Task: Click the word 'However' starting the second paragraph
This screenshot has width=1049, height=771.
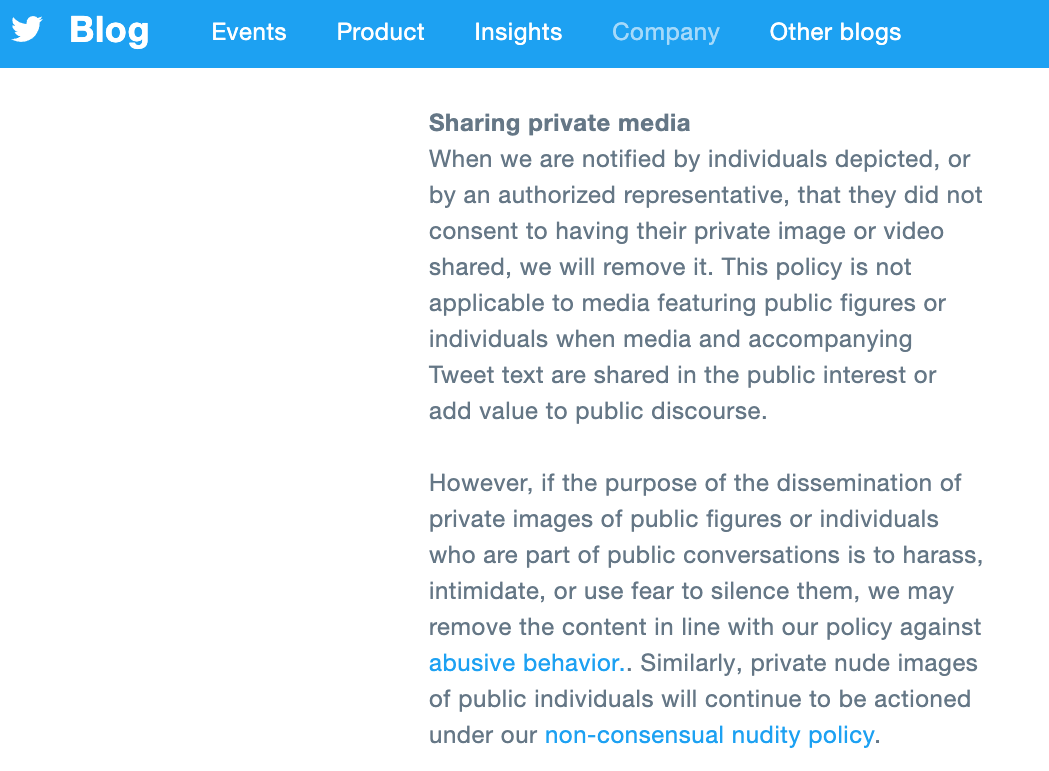Action: pos(479,483)
